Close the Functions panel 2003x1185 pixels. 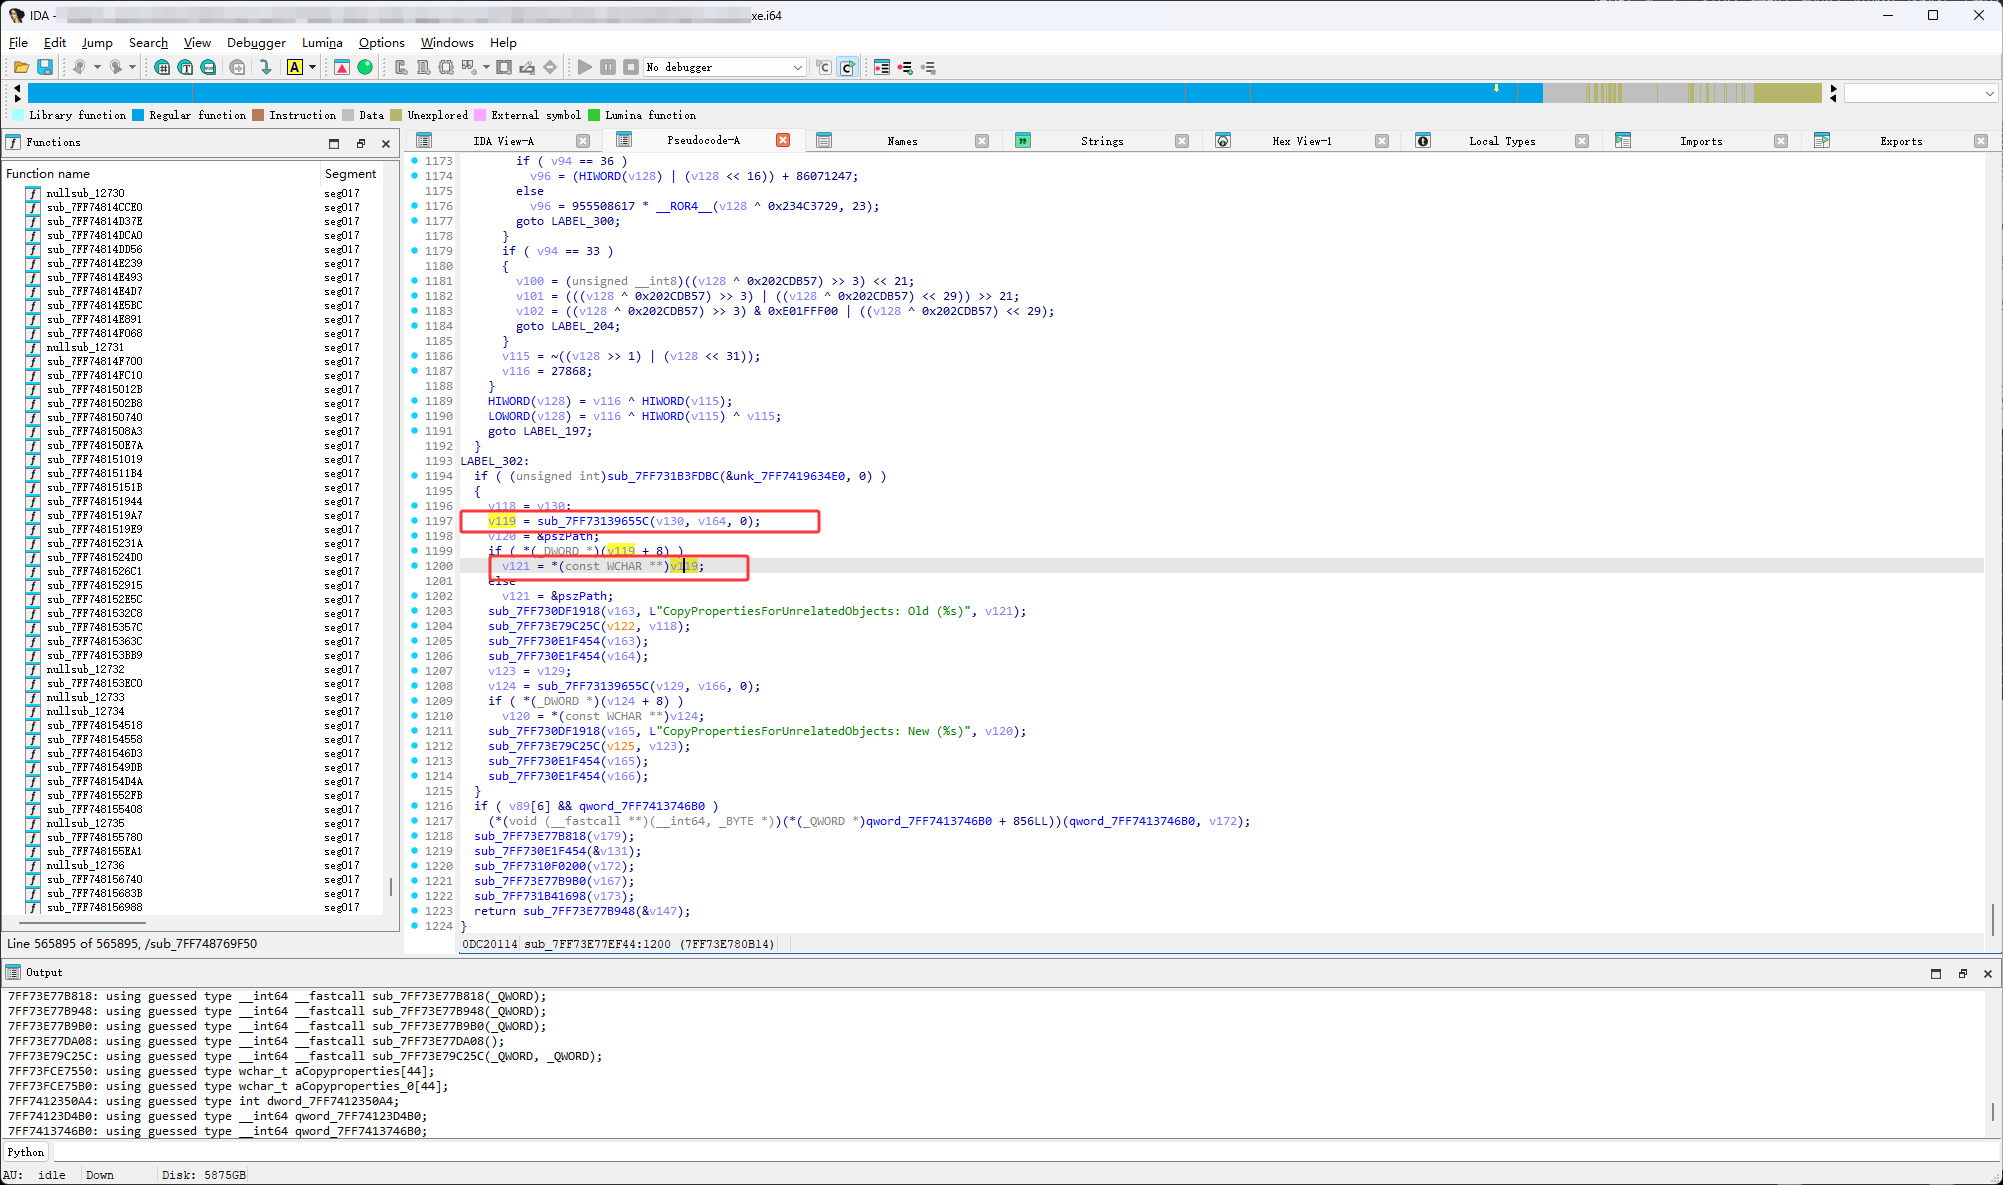pyautogui.click(x=386, y=143)
